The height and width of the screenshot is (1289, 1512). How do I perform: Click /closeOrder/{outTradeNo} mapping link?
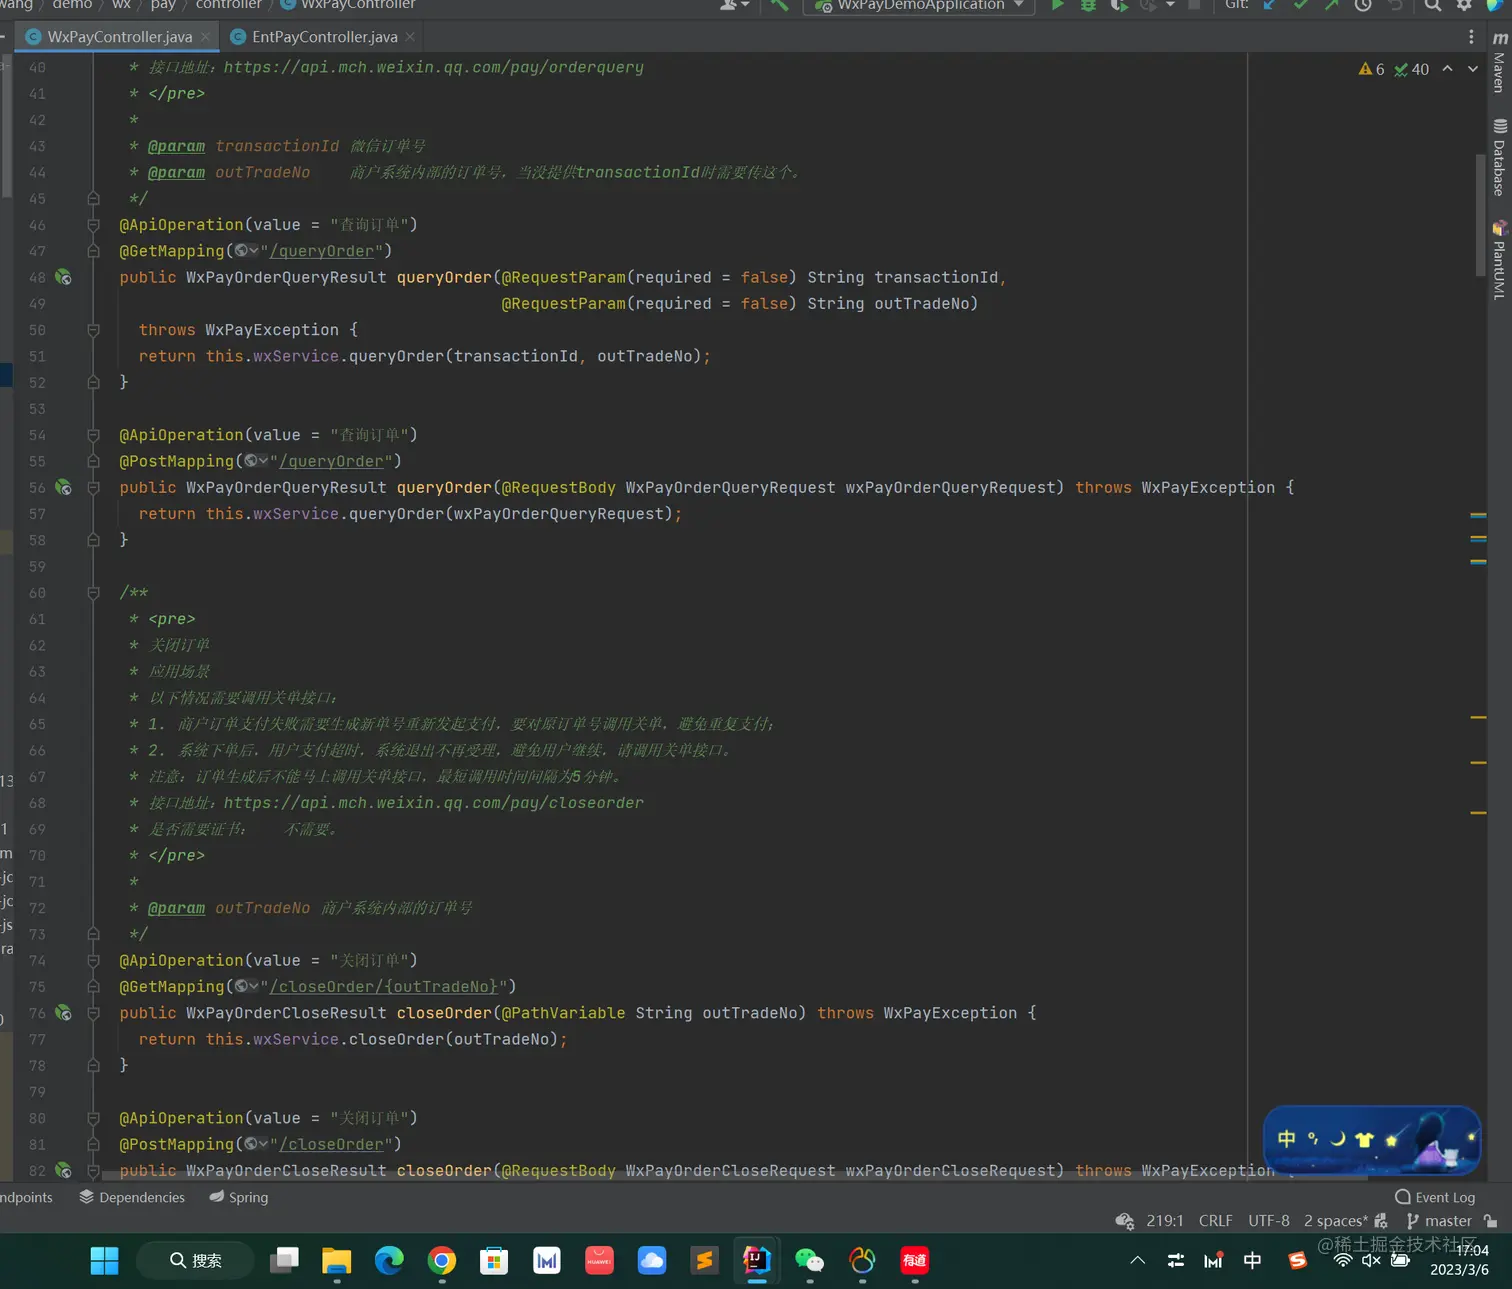[383, 987]
